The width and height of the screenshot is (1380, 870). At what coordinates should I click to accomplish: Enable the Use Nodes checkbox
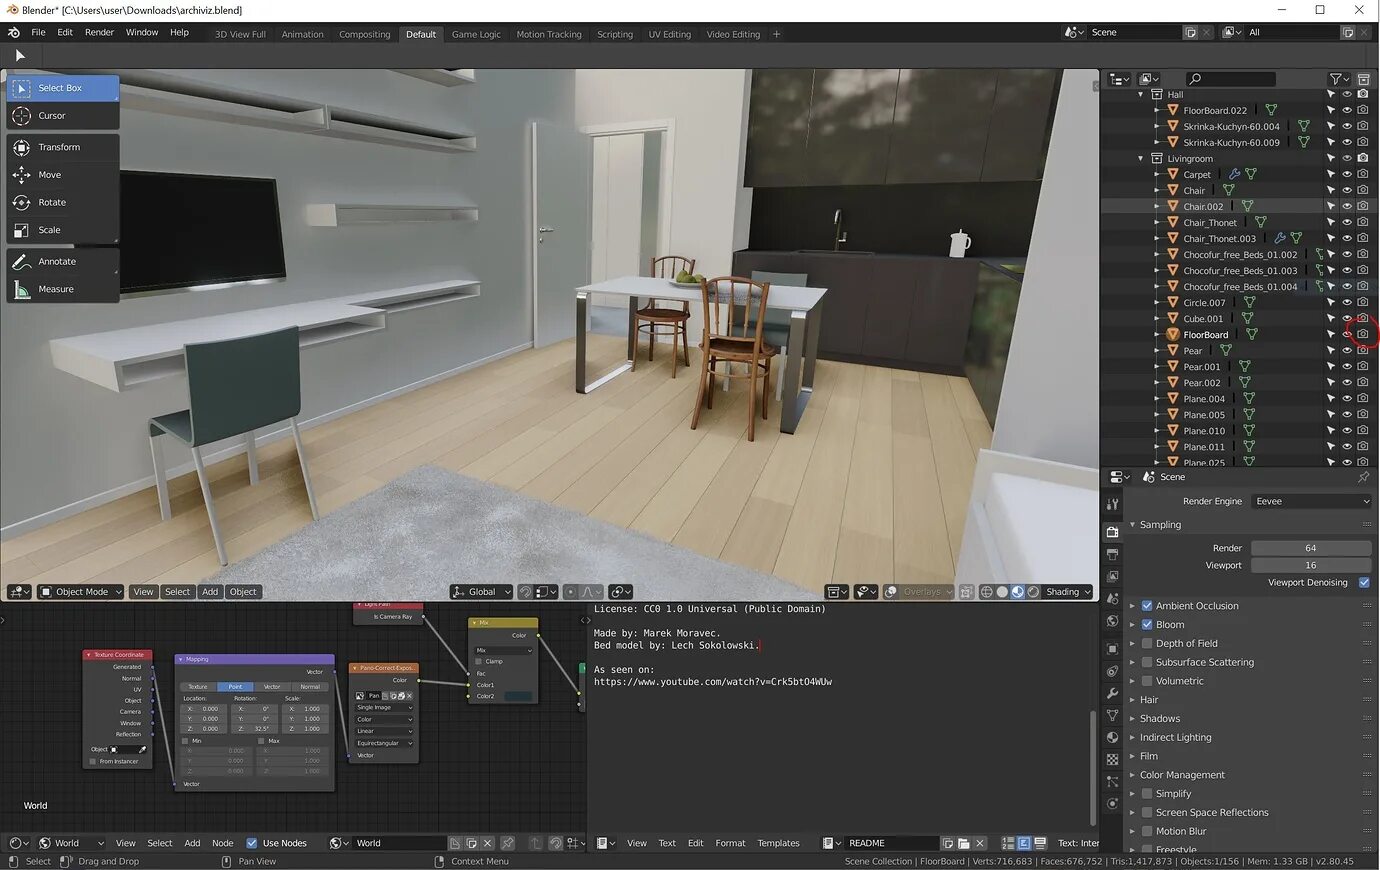[252, 843]
